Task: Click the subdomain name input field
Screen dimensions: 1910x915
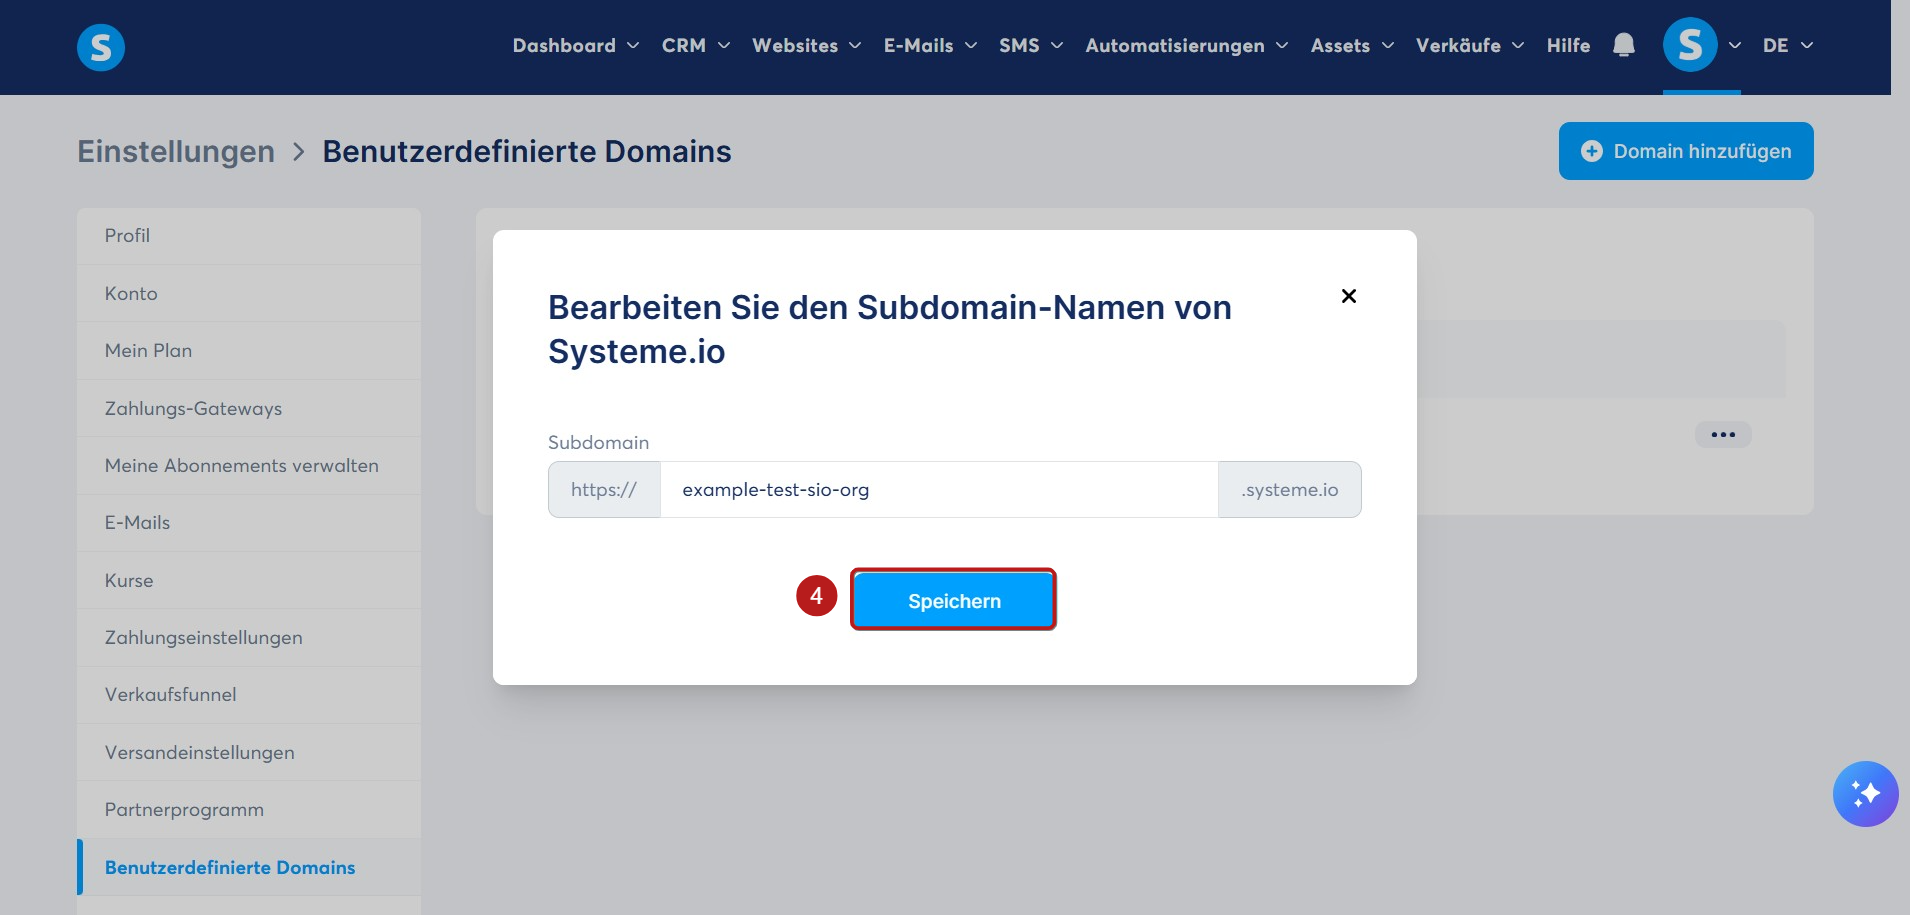Action: point(939,489)
